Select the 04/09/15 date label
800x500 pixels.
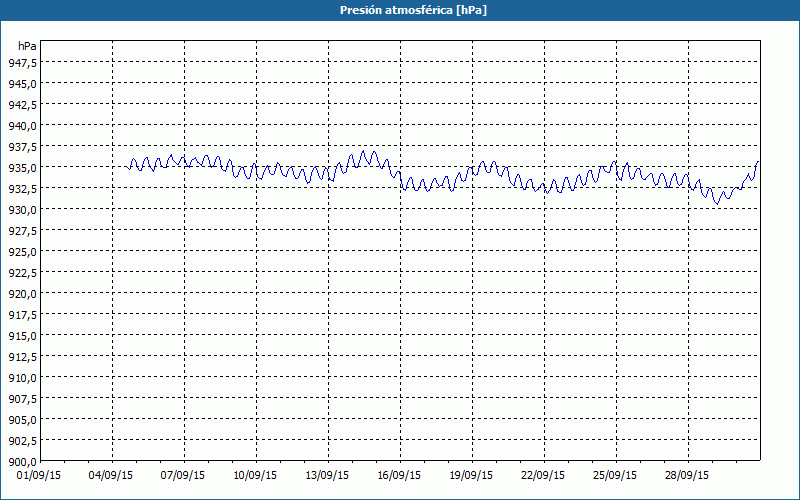[111, 476]
